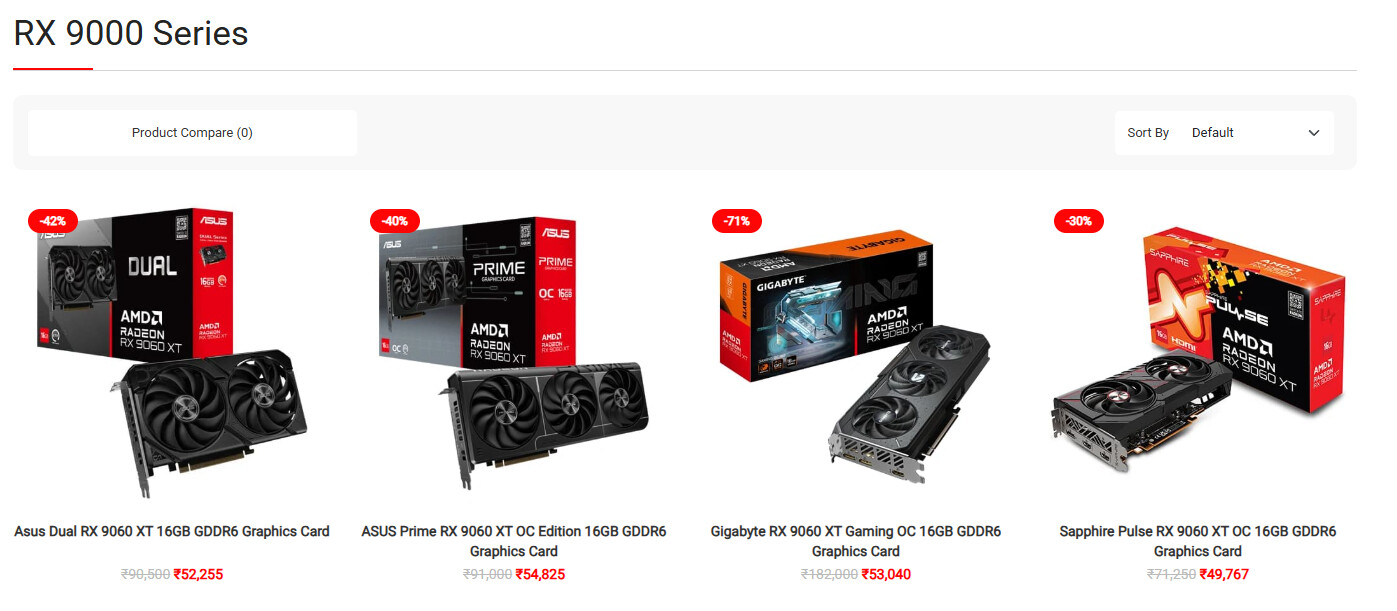Click Sapphire Pulse RX 9060 XT OC title

tap(1198, 541)
